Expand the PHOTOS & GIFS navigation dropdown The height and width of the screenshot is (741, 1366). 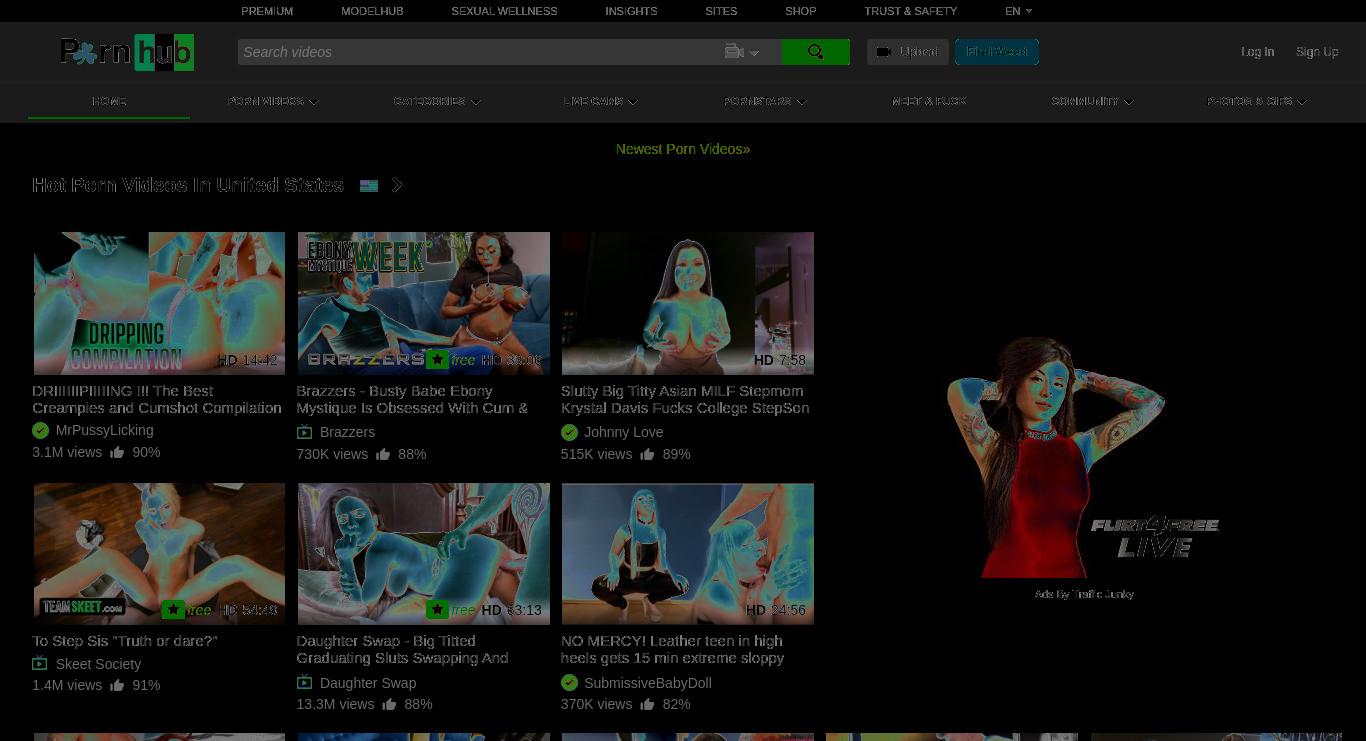[x=1257, y=101]
